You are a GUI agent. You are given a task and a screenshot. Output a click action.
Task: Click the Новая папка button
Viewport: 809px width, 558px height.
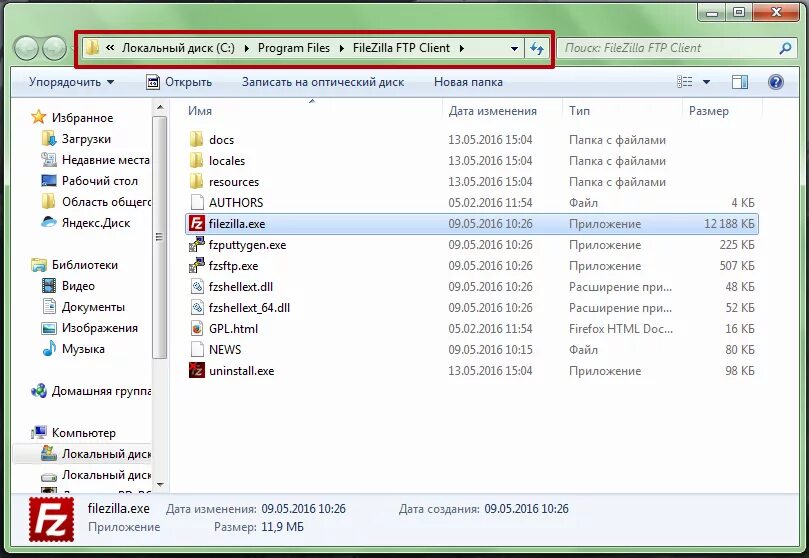468,82
